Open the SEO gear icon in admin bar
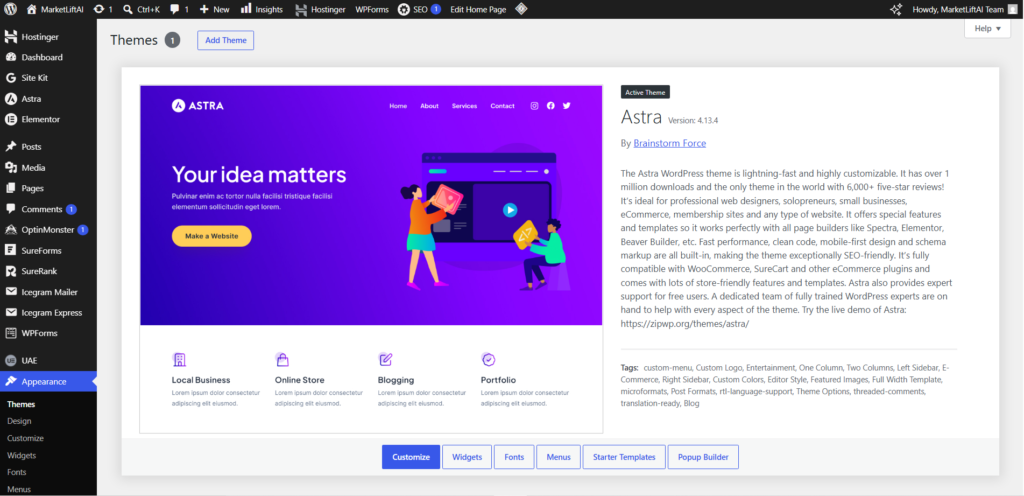 click(404, 9)
